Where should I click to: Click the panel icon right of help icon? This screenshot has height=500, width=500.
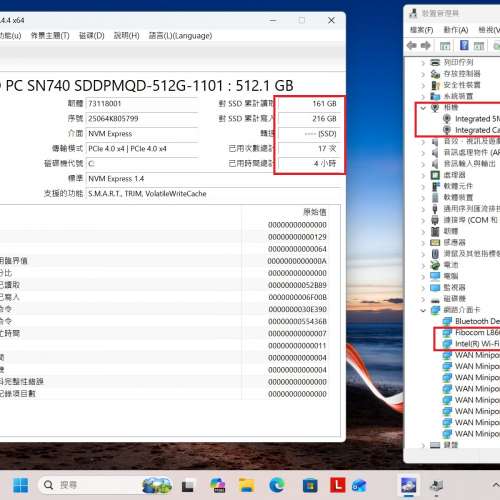[x=479, y=46]
